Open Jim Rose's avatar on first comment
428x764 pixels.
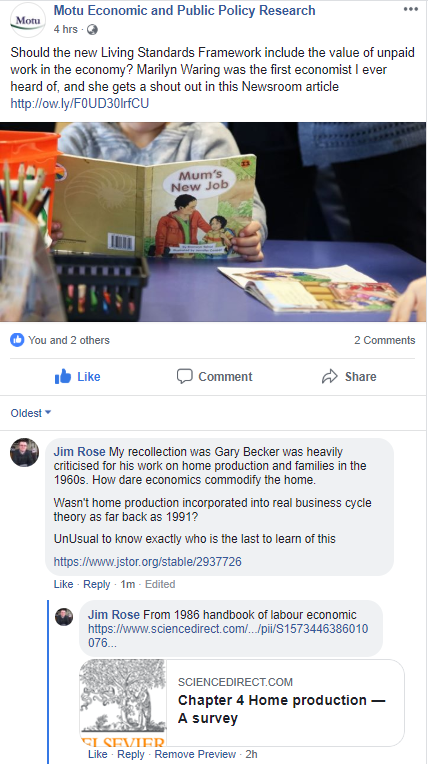tap(24, 452)
